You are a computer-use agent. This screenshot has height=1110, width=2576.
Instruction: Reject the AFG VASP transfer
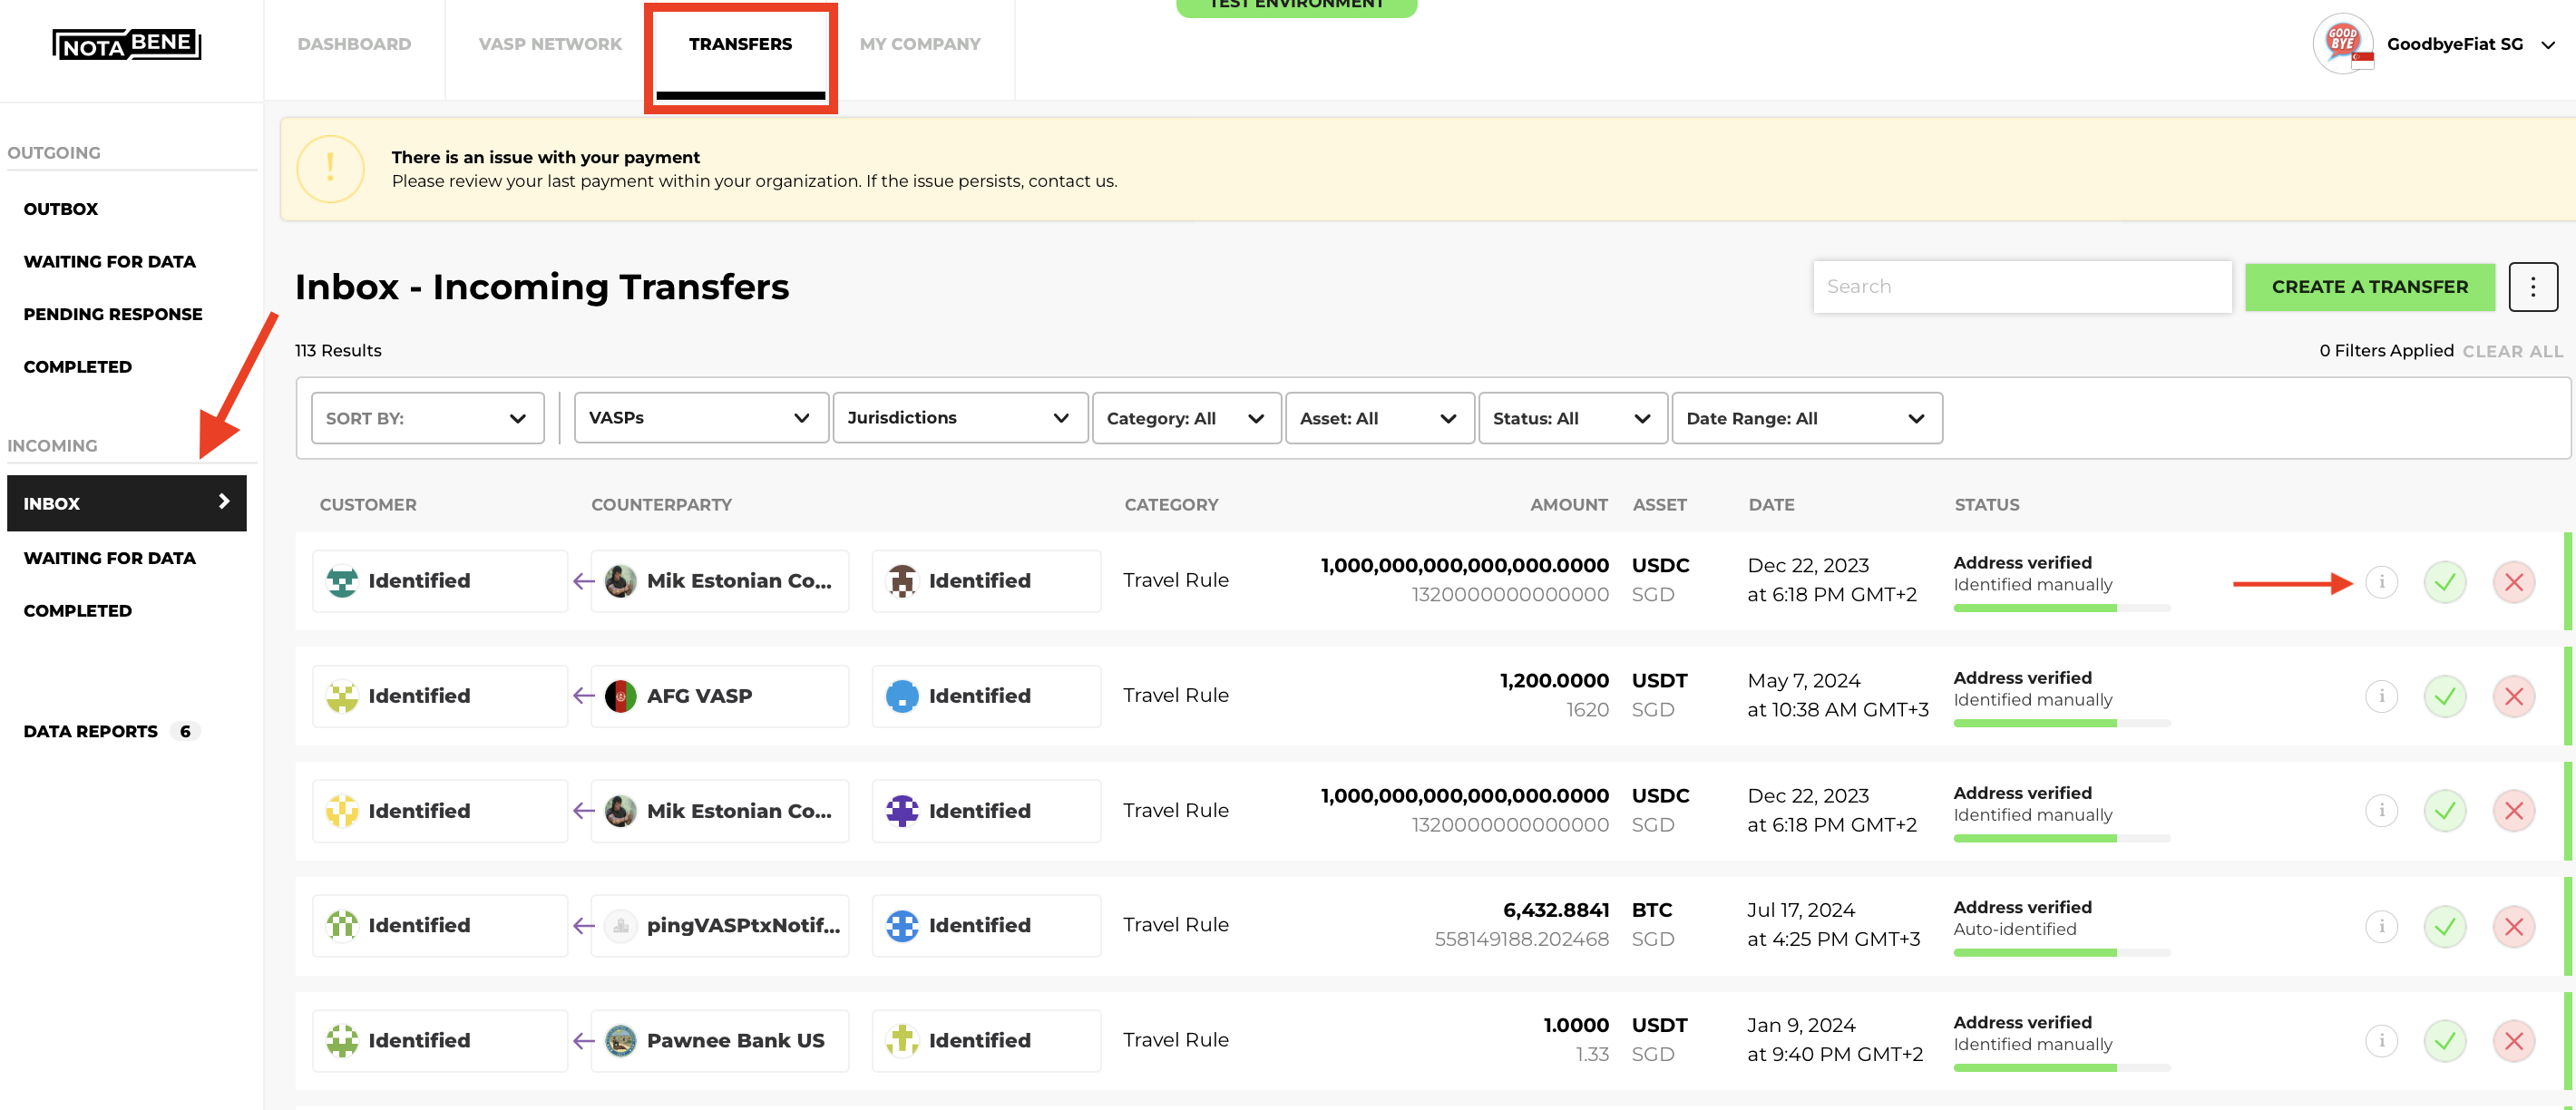pos(2514,696)
